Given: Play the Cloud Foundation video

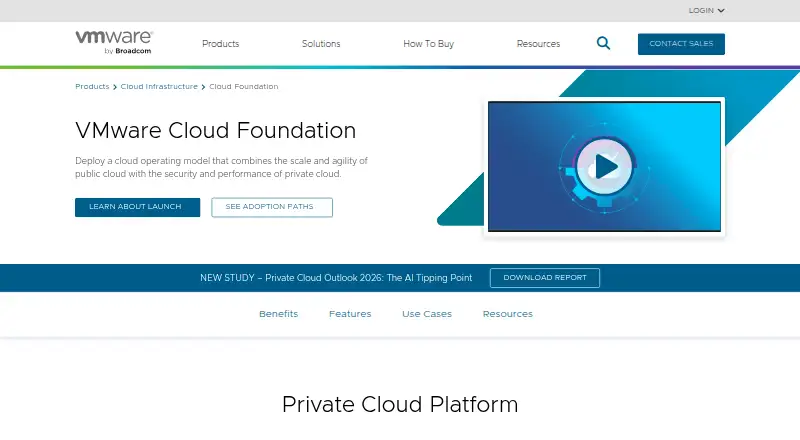Looking at the screenshot, I should 606,166.
